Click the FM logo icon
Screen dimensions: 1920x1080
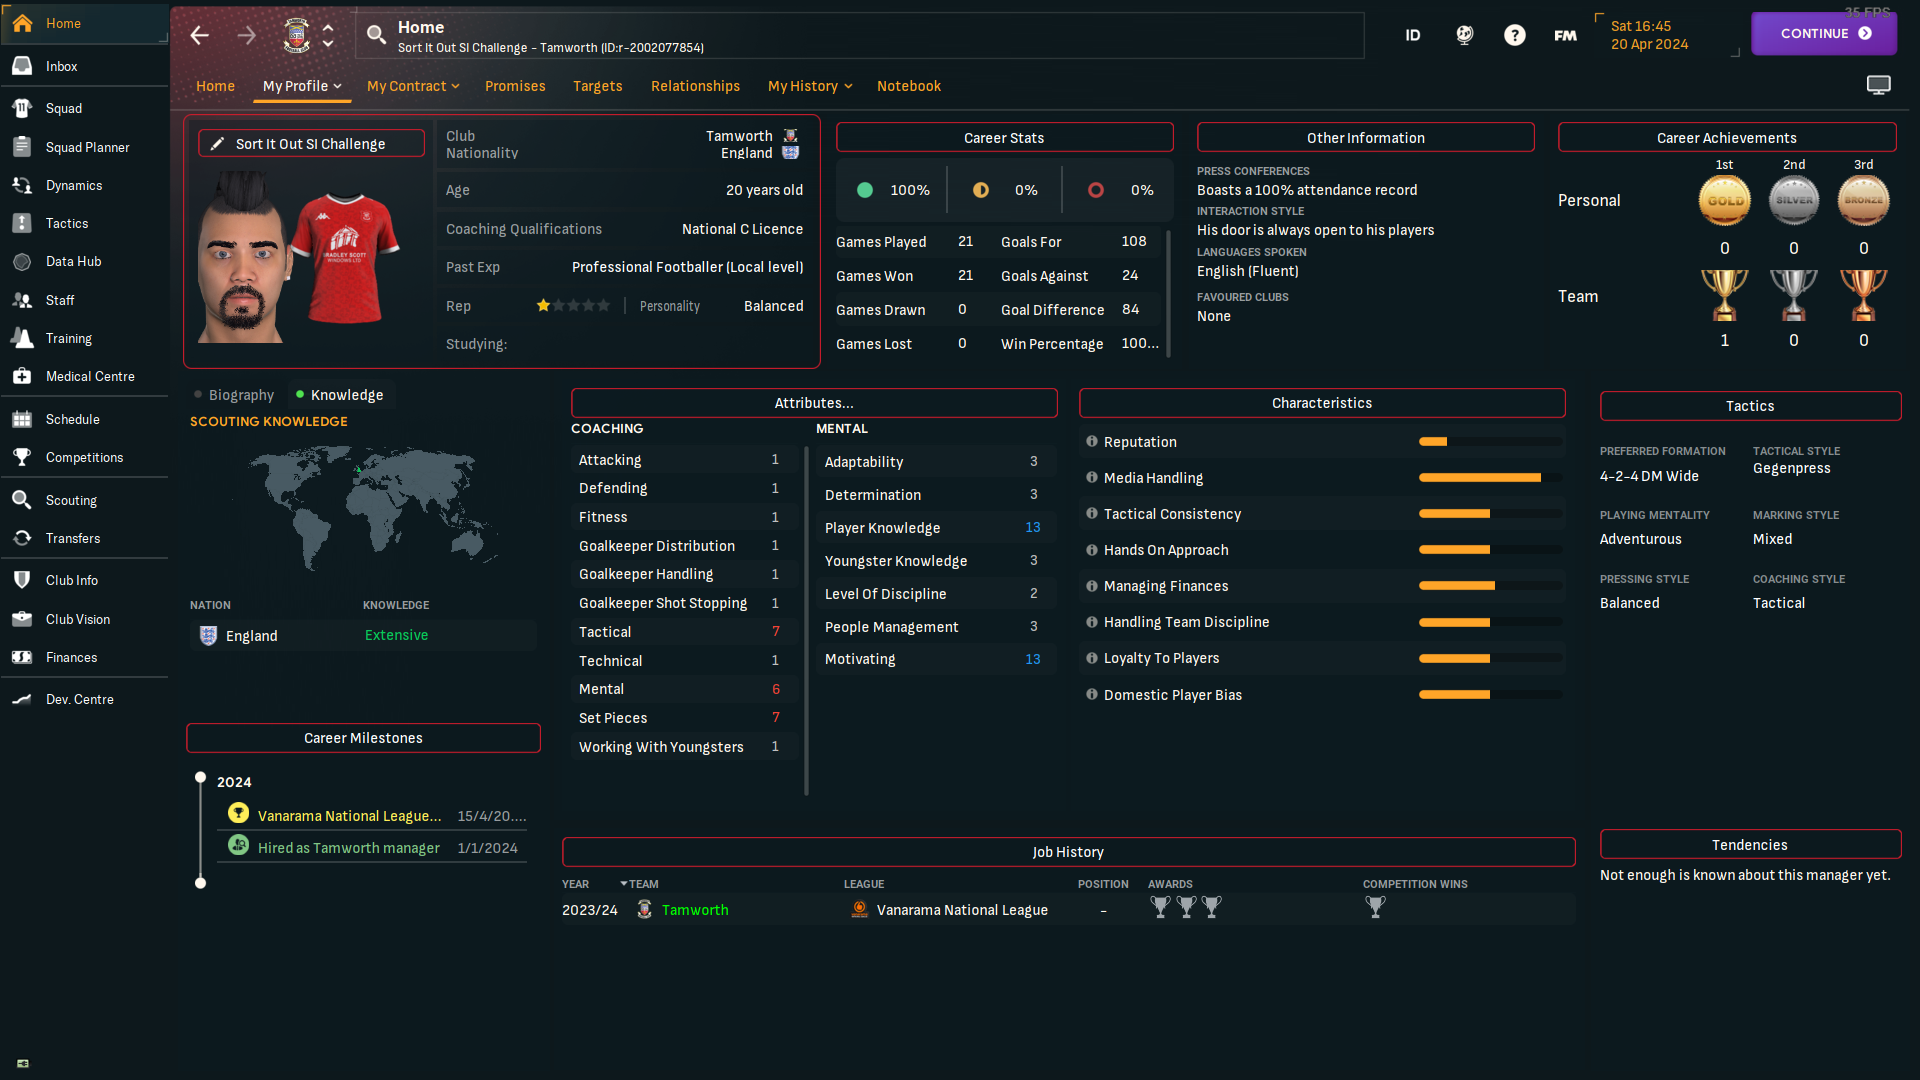pyautogui.click(x=1565, y=35)
